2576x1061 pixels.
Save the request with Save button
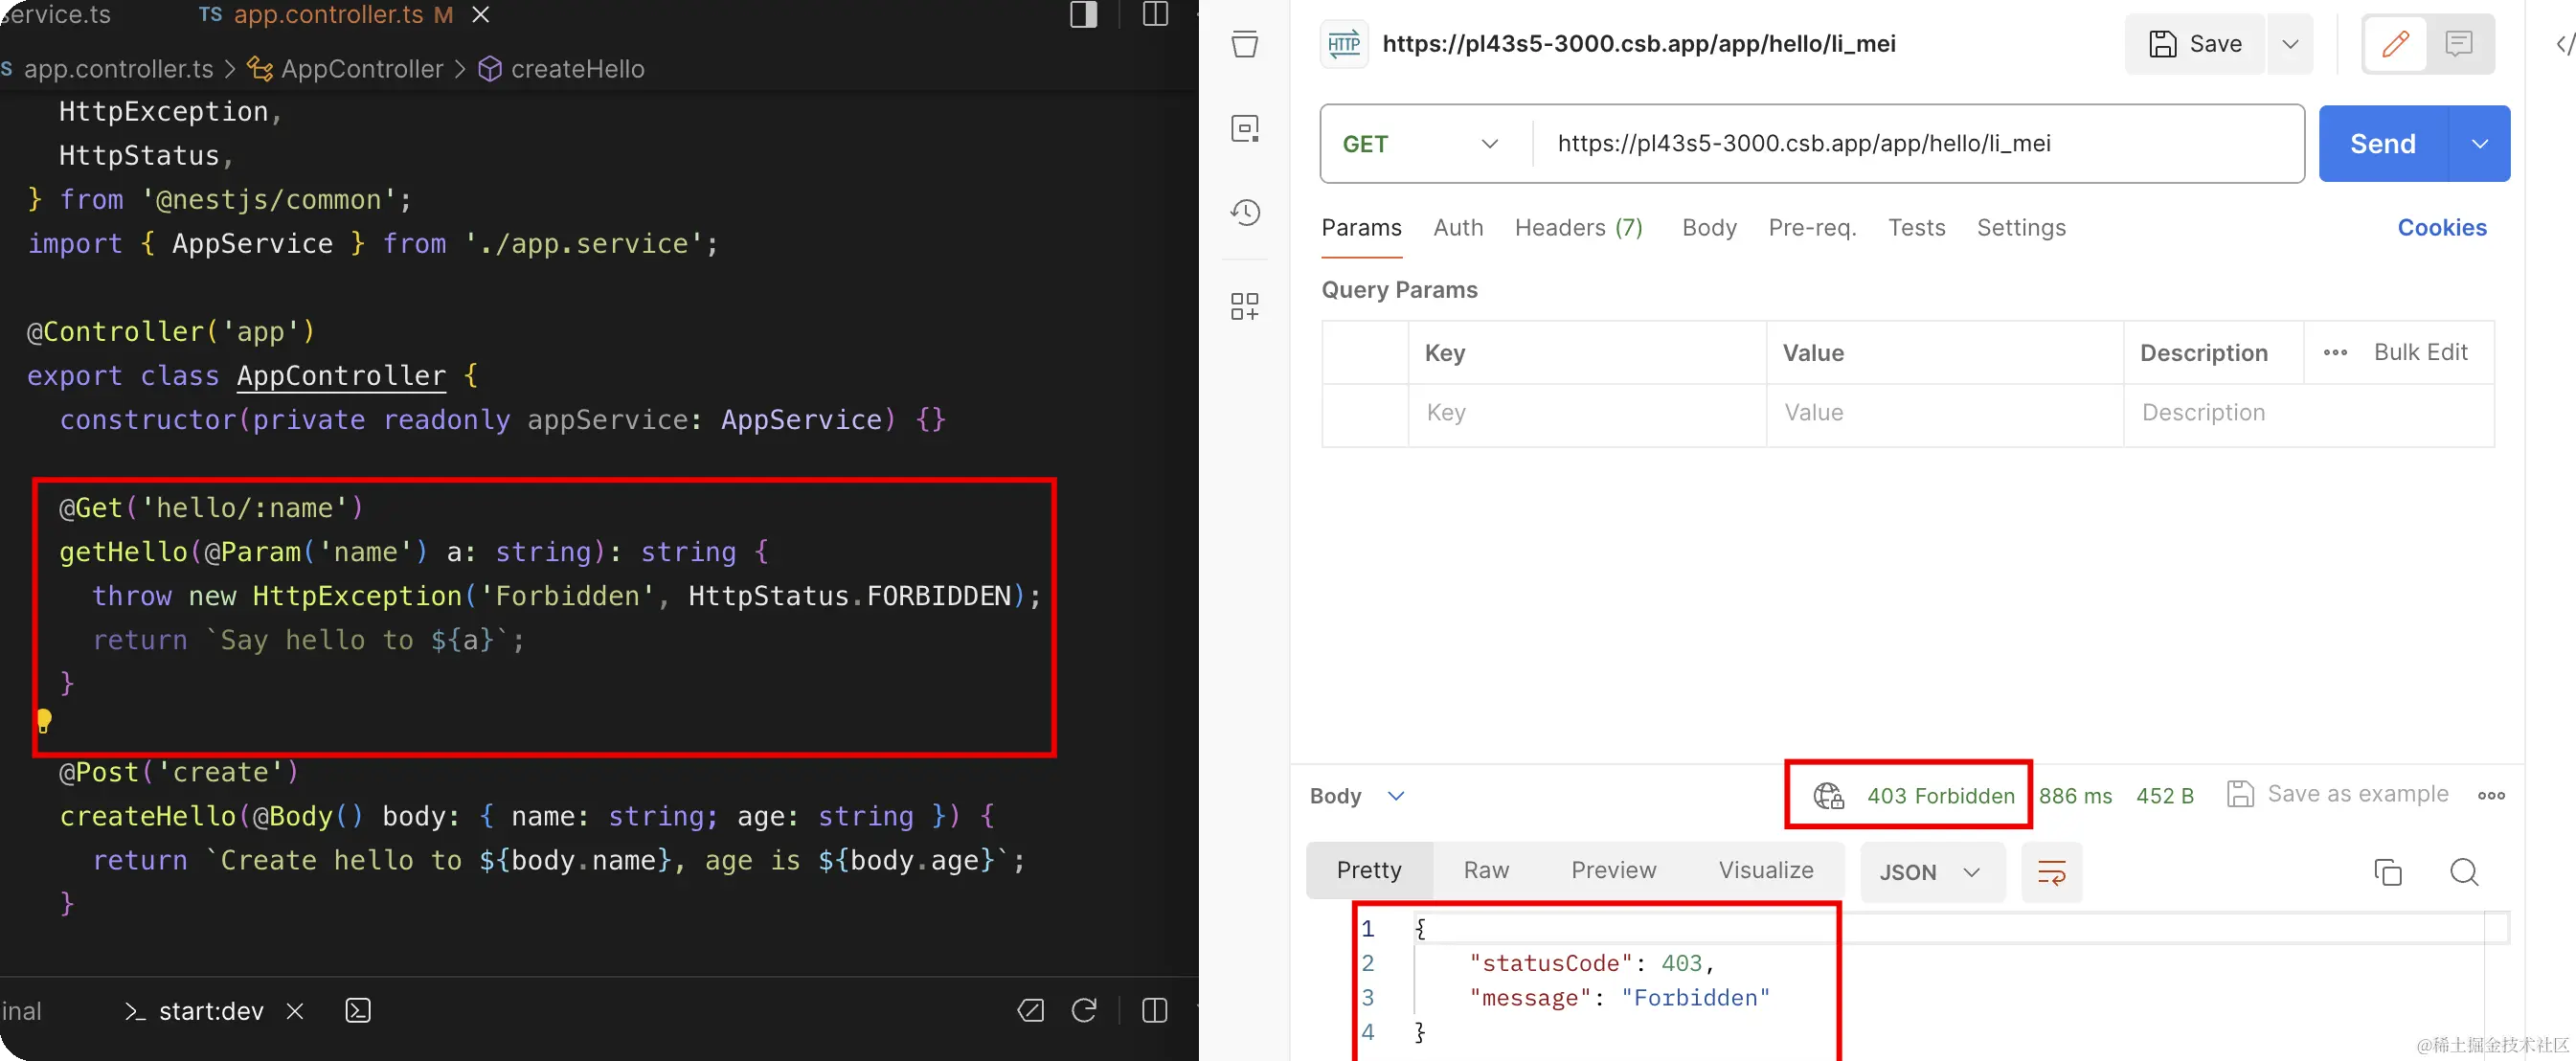coord(2195,44)
